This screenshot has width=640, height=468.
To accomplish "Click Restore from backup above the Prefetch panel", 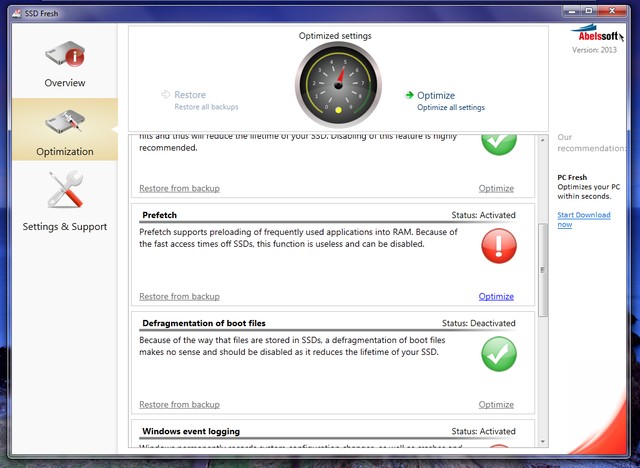I will tap(179, 189).
